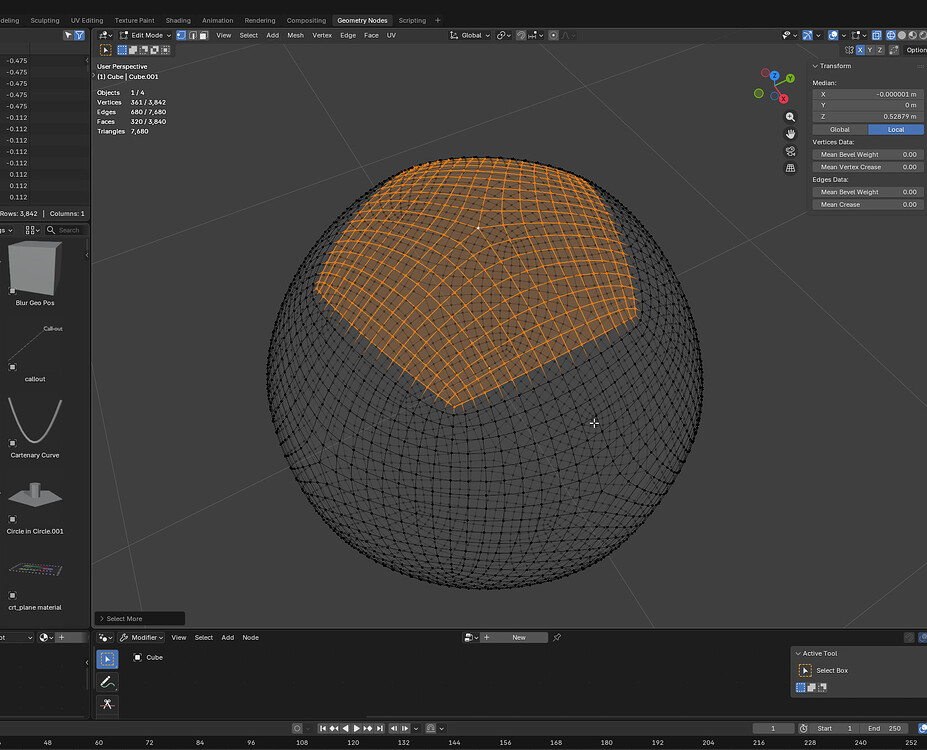Switch transform to Local
This screenshot has width=927, height=750.
coord(896,129)
